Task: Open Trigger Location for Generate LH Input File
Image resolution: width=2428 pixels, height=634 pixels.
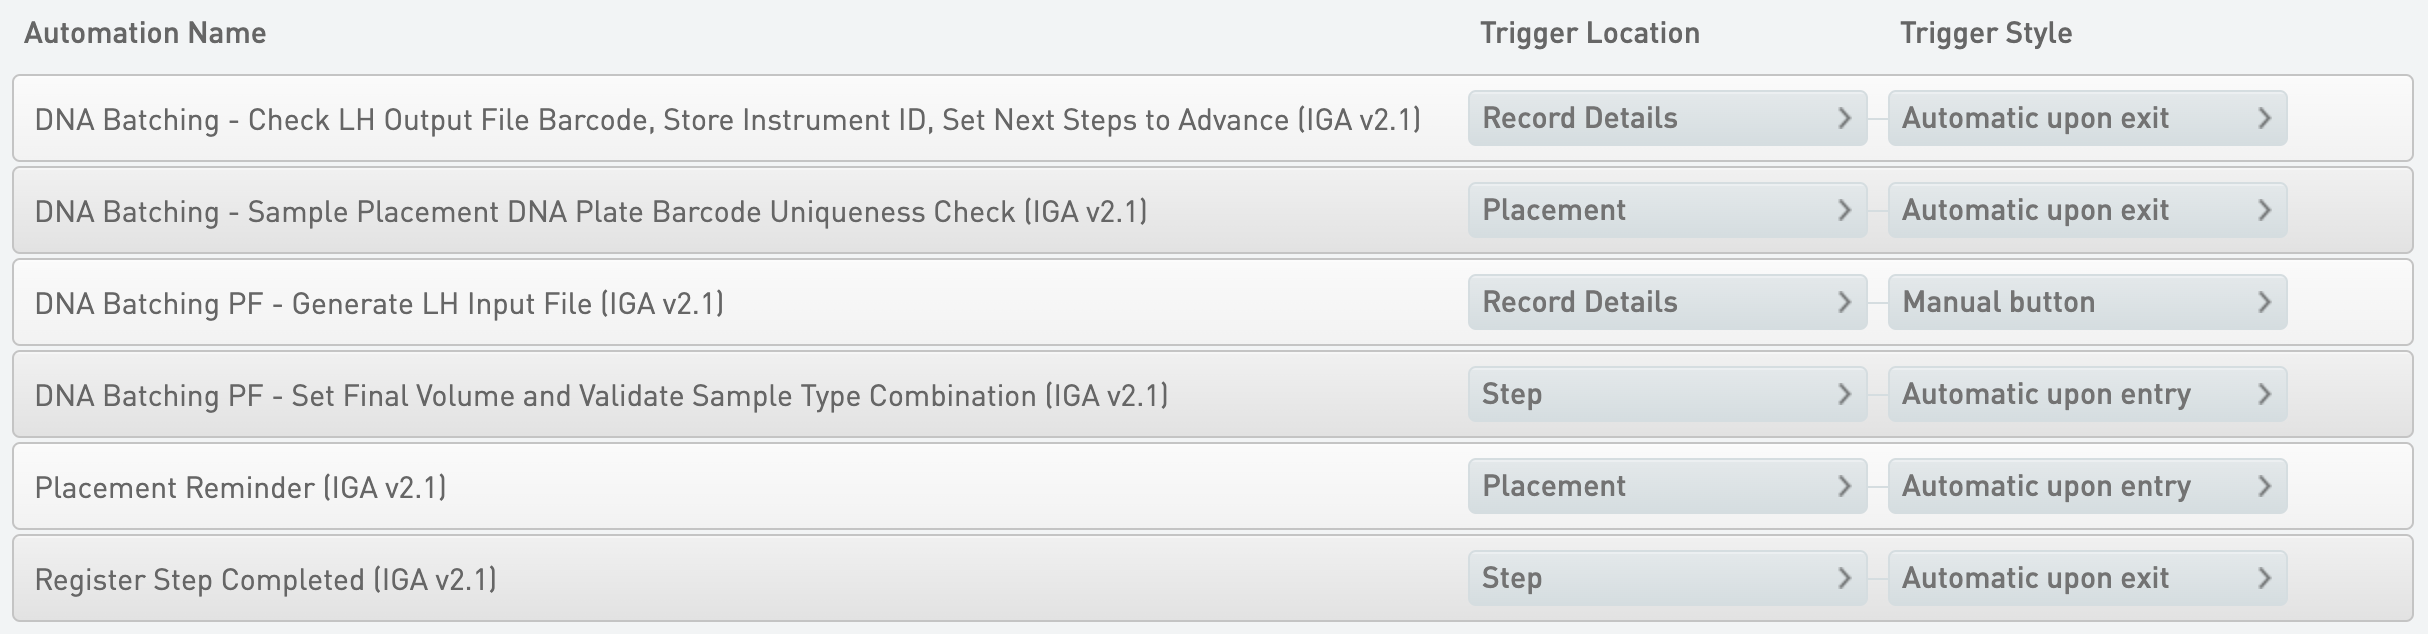Action: pyautogui.click(x=1666, y=302)
